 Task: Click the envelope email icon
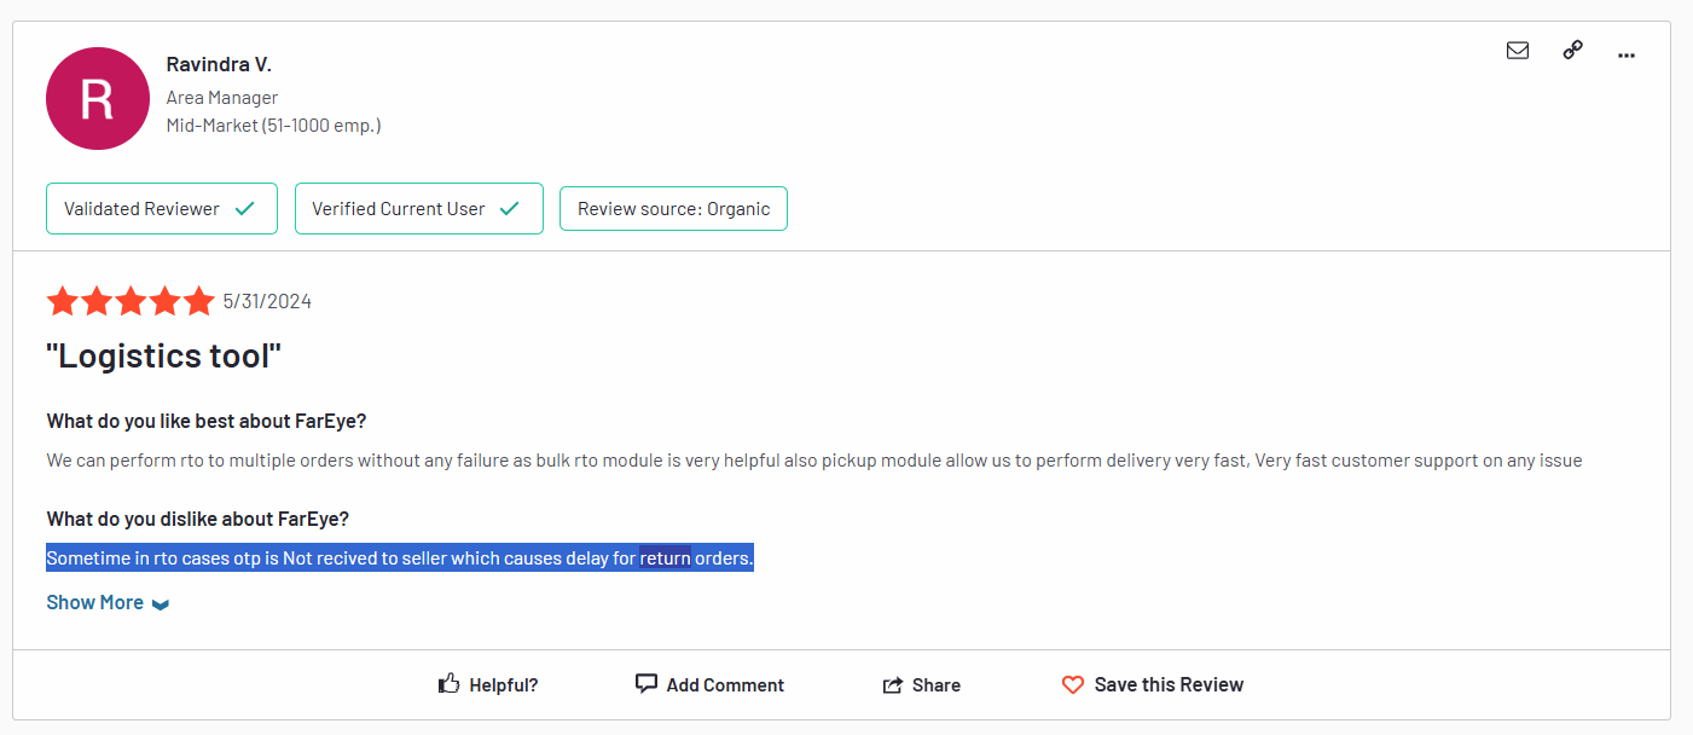1517,50
